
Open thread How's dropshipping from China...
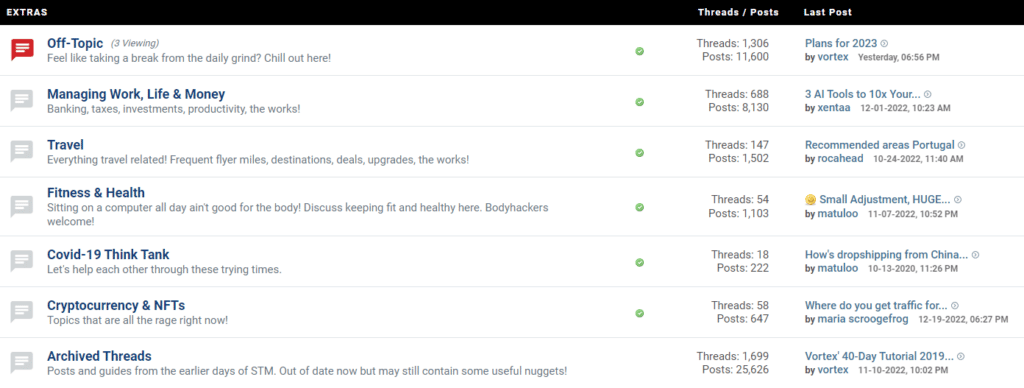click(886, 255)
